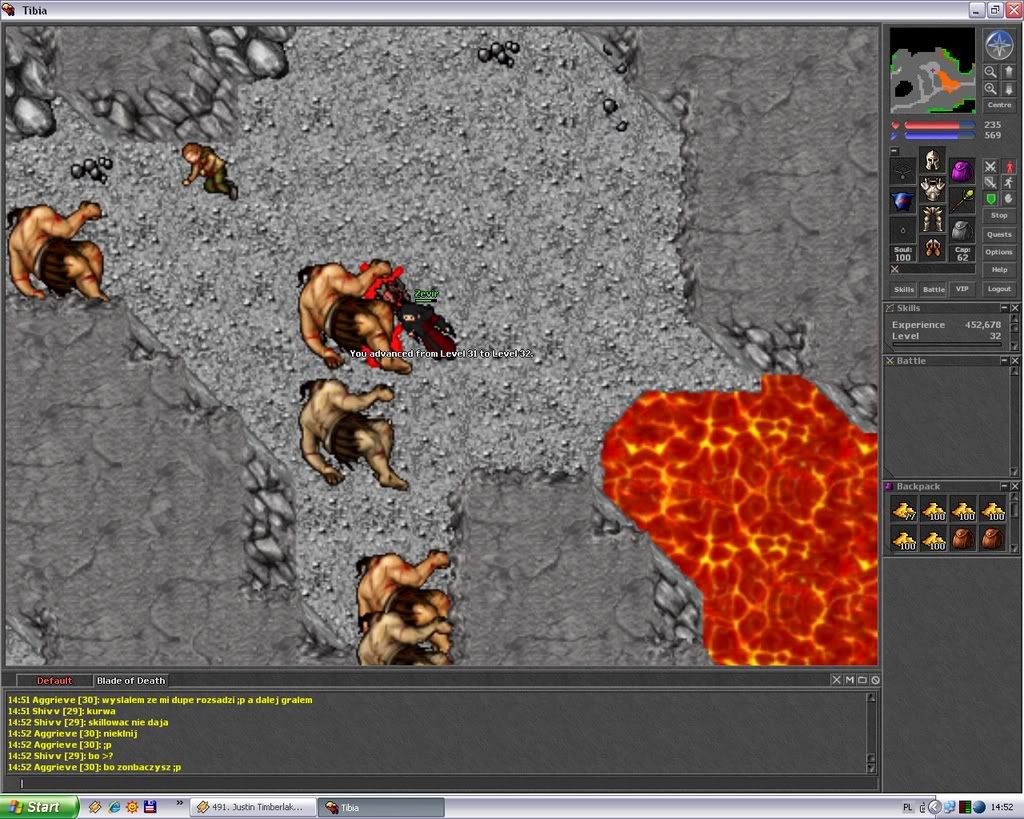The width and height of the screenshot is (1024, 819).
Task: Close the Backpack panel
Action: [x=1014, y=486]
